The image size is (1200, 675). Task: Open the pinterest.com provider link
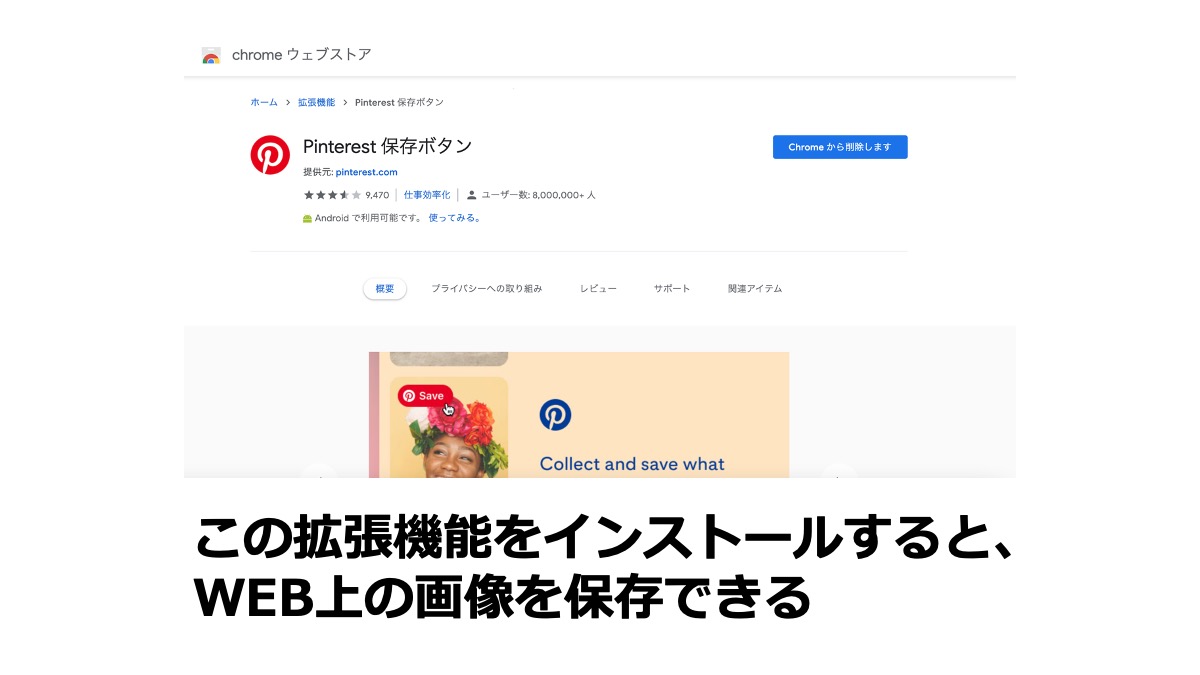(x=366, y=172)
